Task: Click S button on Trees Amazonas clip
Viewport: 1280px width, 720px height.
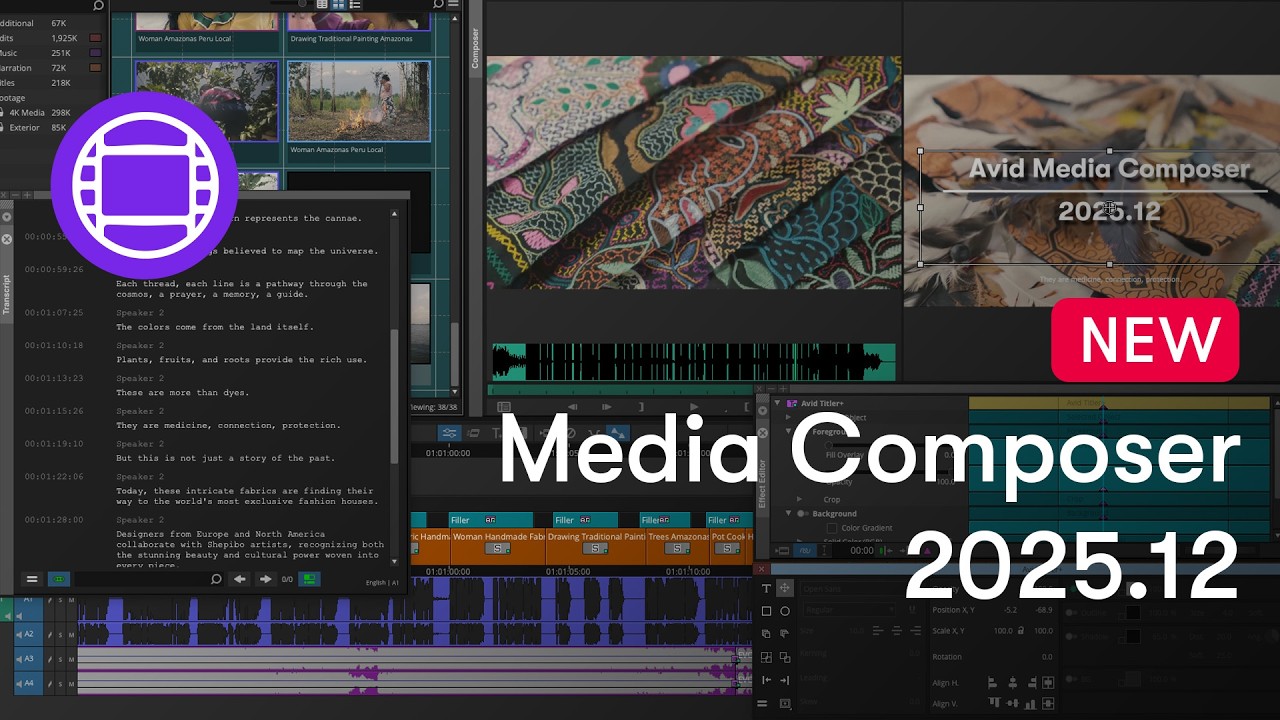Action: 677,548
